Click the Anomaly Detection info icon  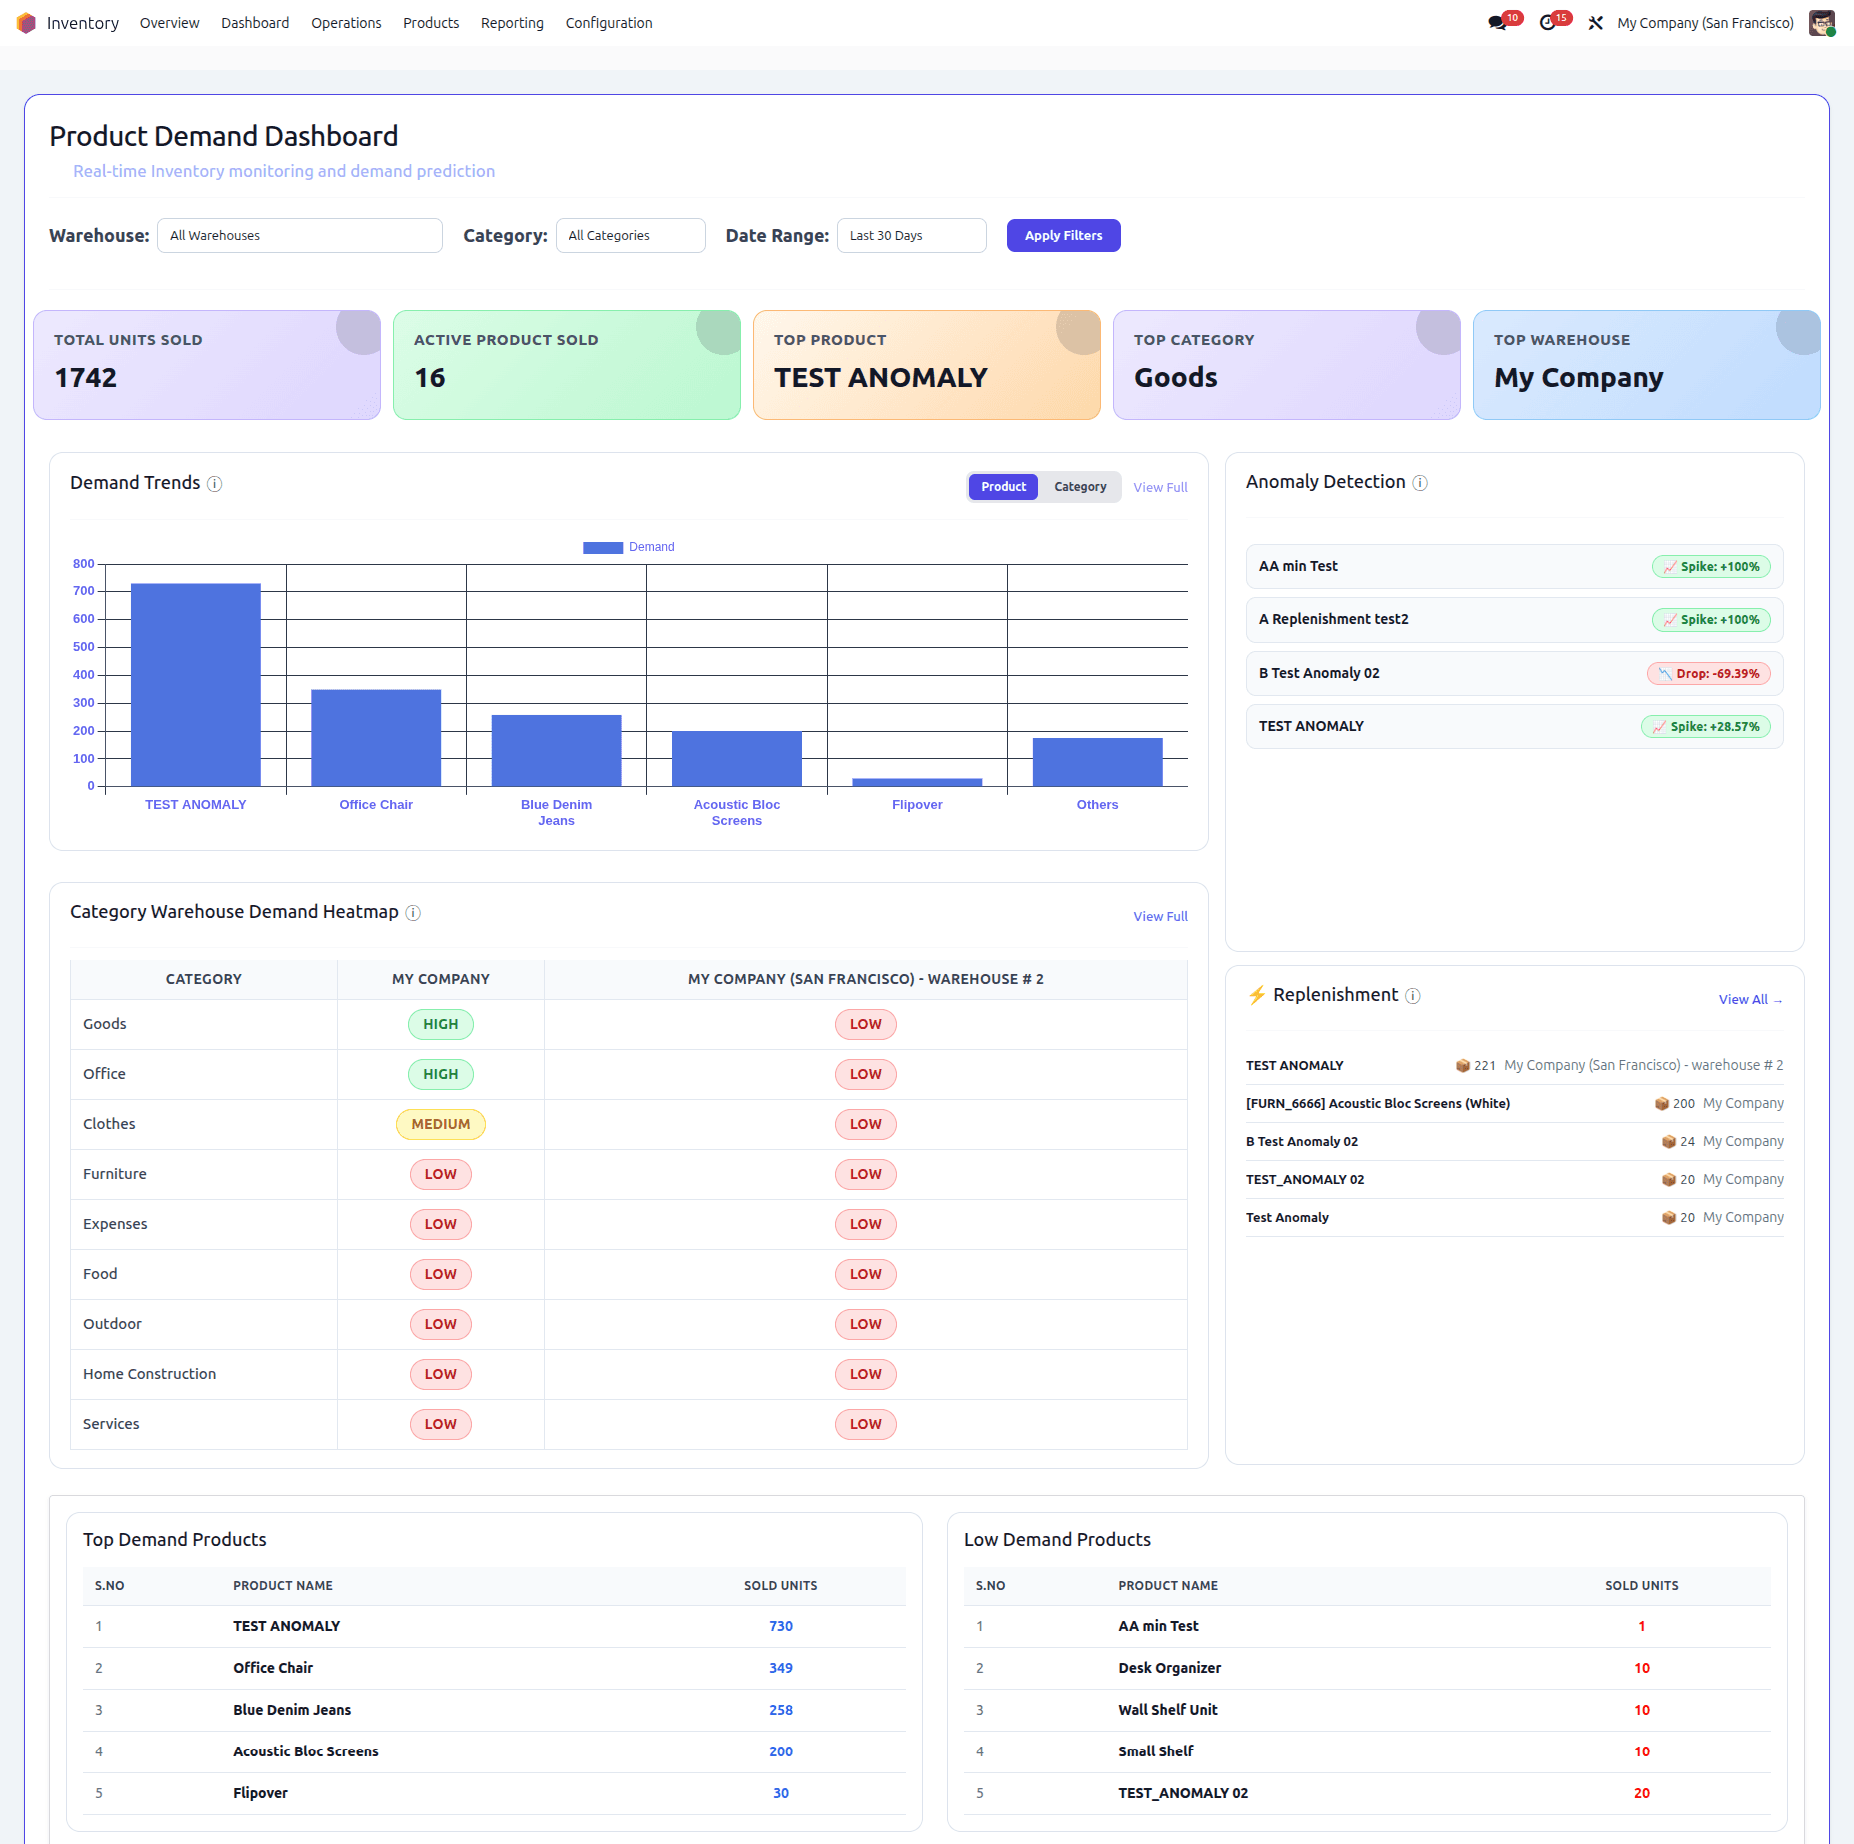1420,483
